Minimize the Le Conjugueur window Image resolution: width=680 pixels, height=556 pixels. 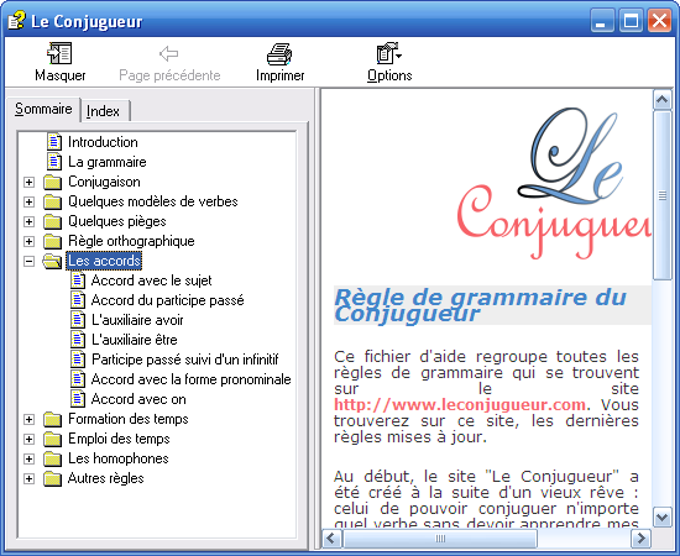click(602, 21)
